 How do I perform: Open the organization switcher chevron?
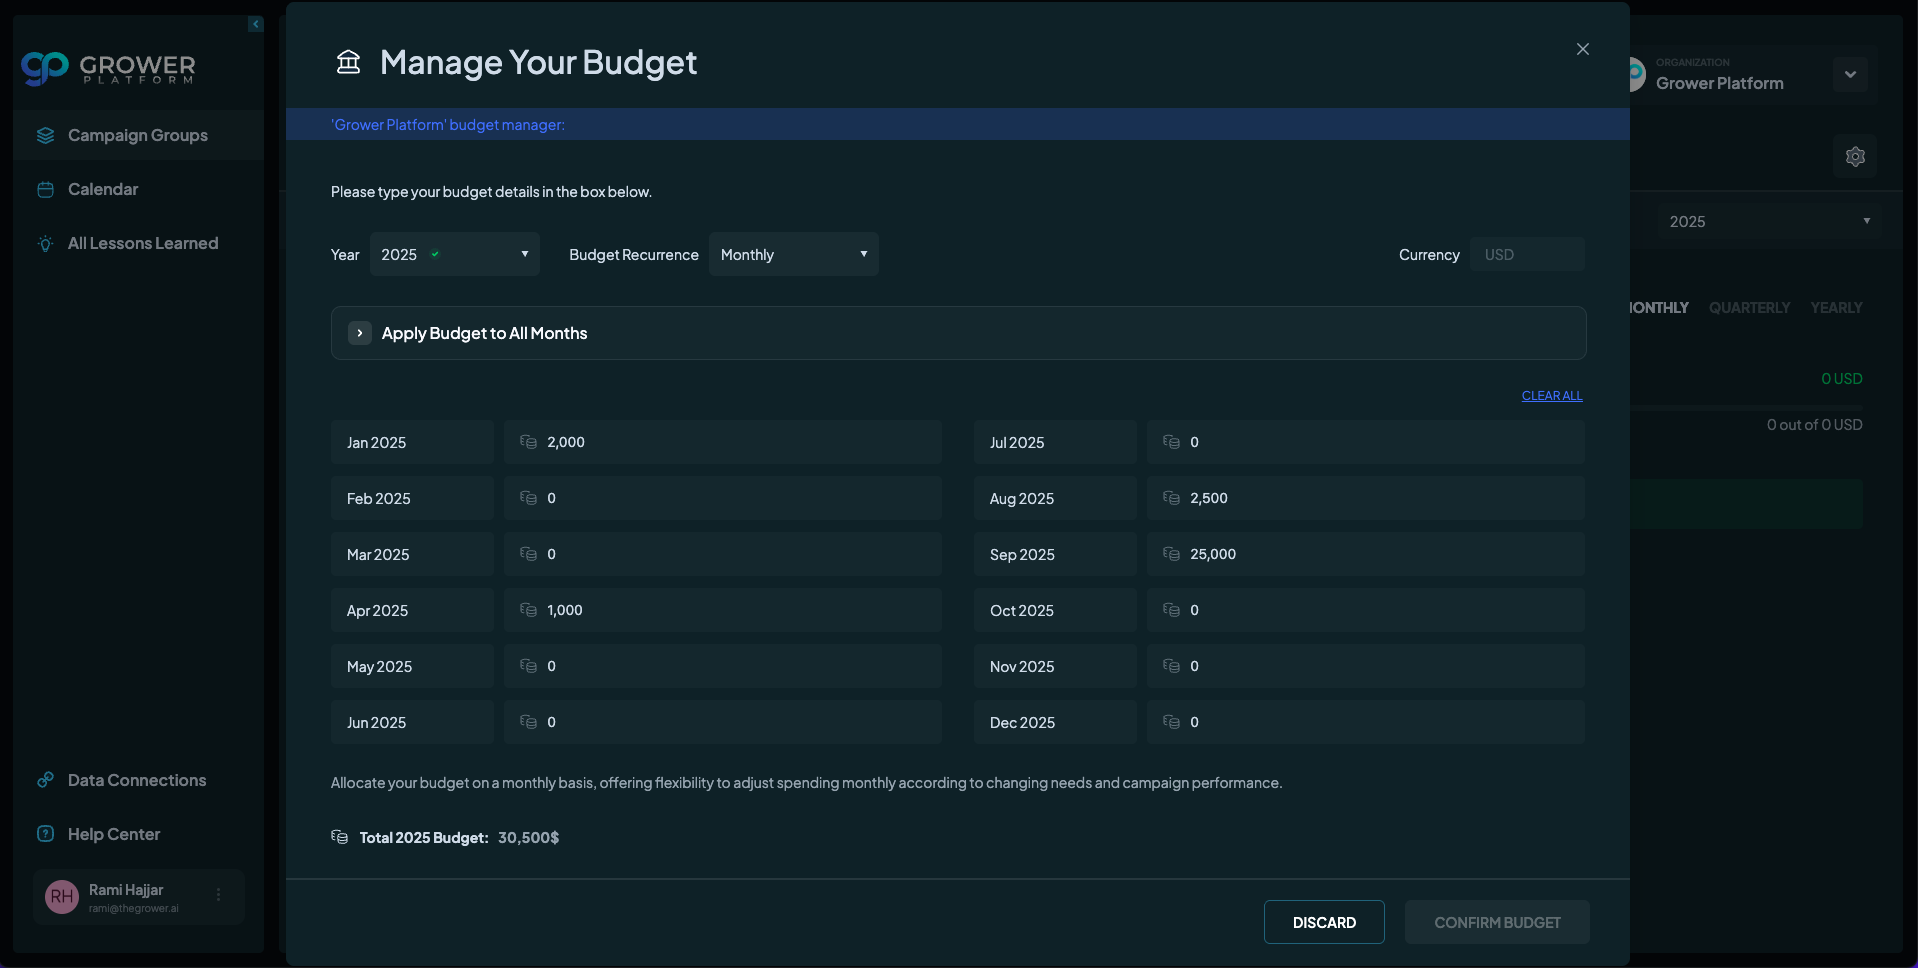tap(1850, 74)
